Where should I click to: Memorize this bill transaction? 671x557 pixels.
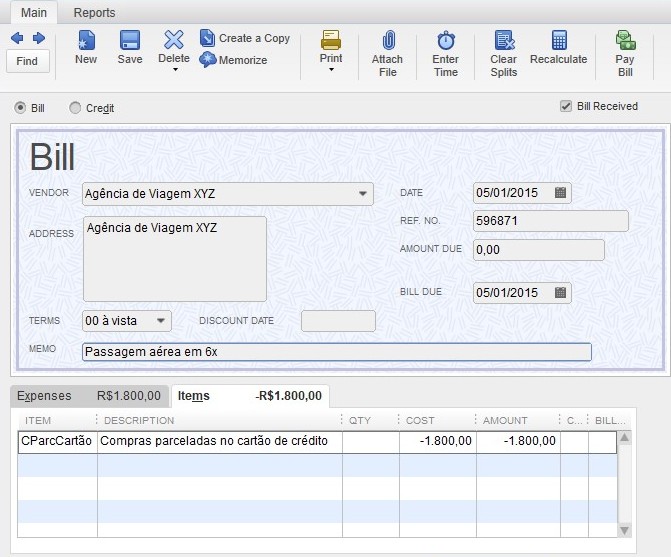tap(234, 60)
